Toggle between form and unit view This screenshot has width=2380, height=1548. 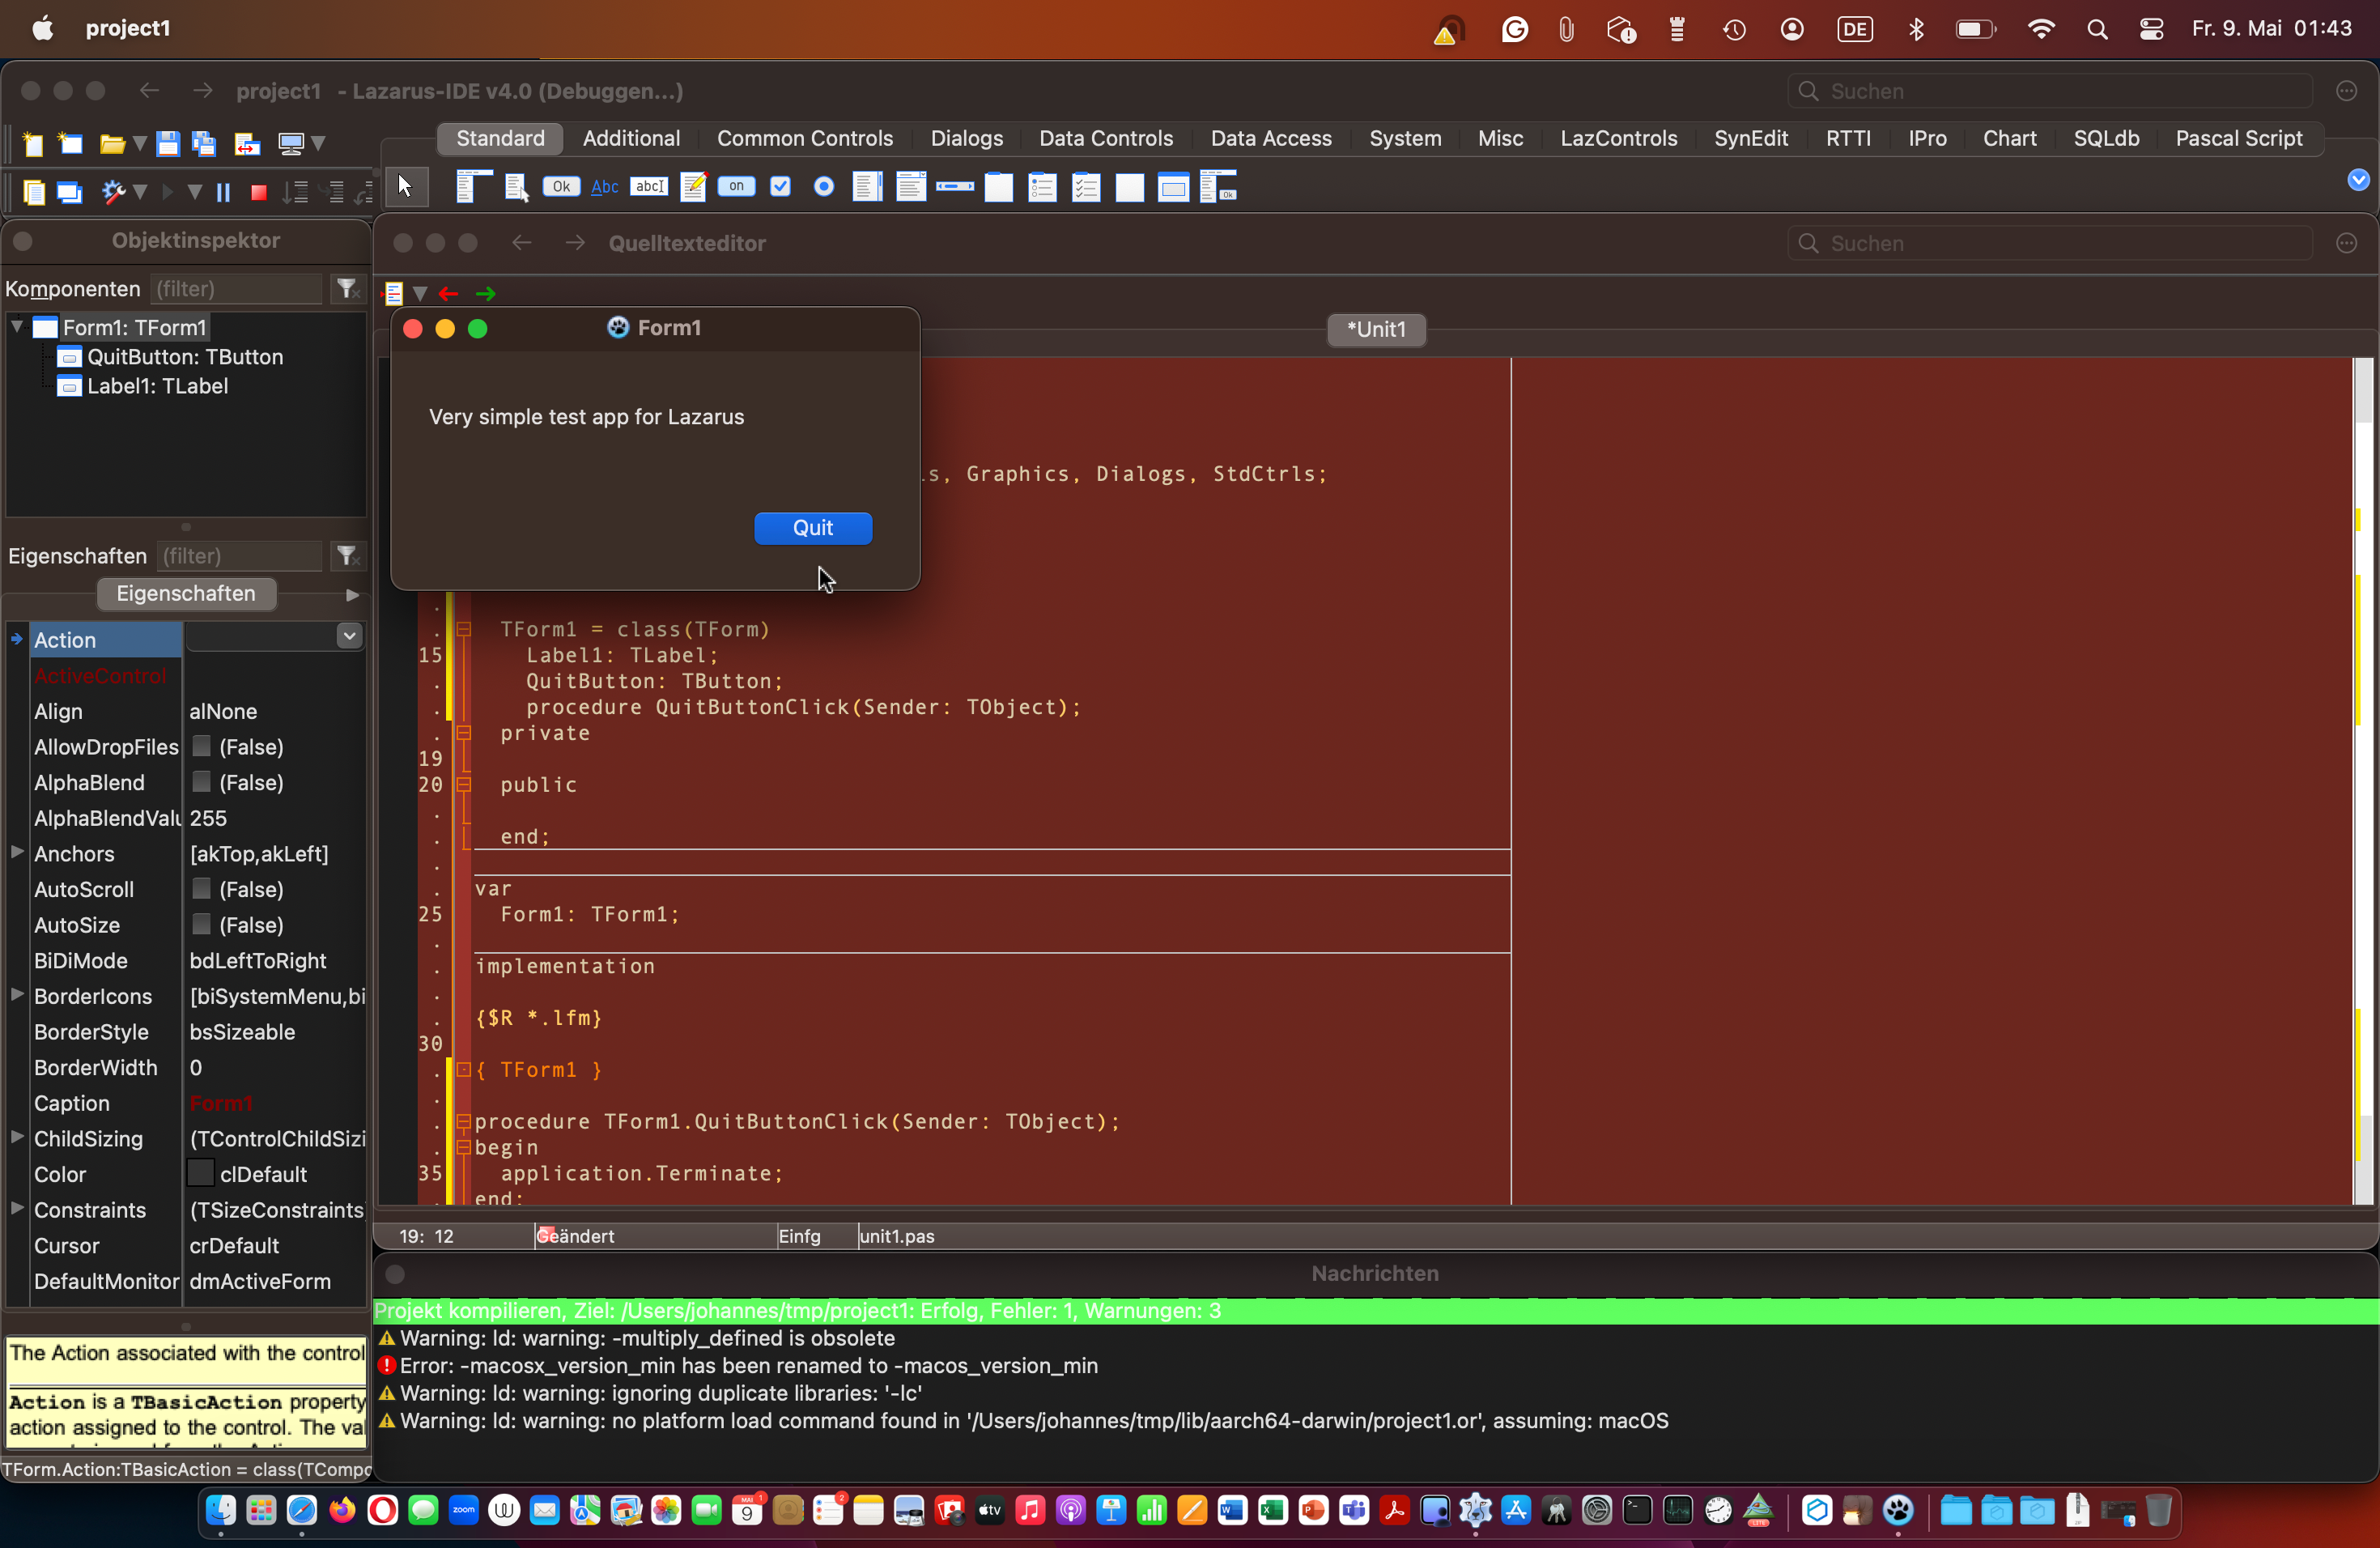[247, 143]
